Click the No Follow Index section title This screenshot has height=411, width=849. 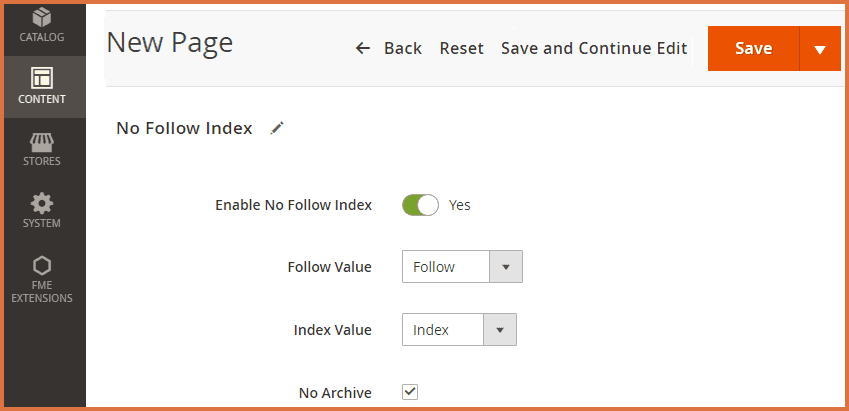tap(184, 128)
